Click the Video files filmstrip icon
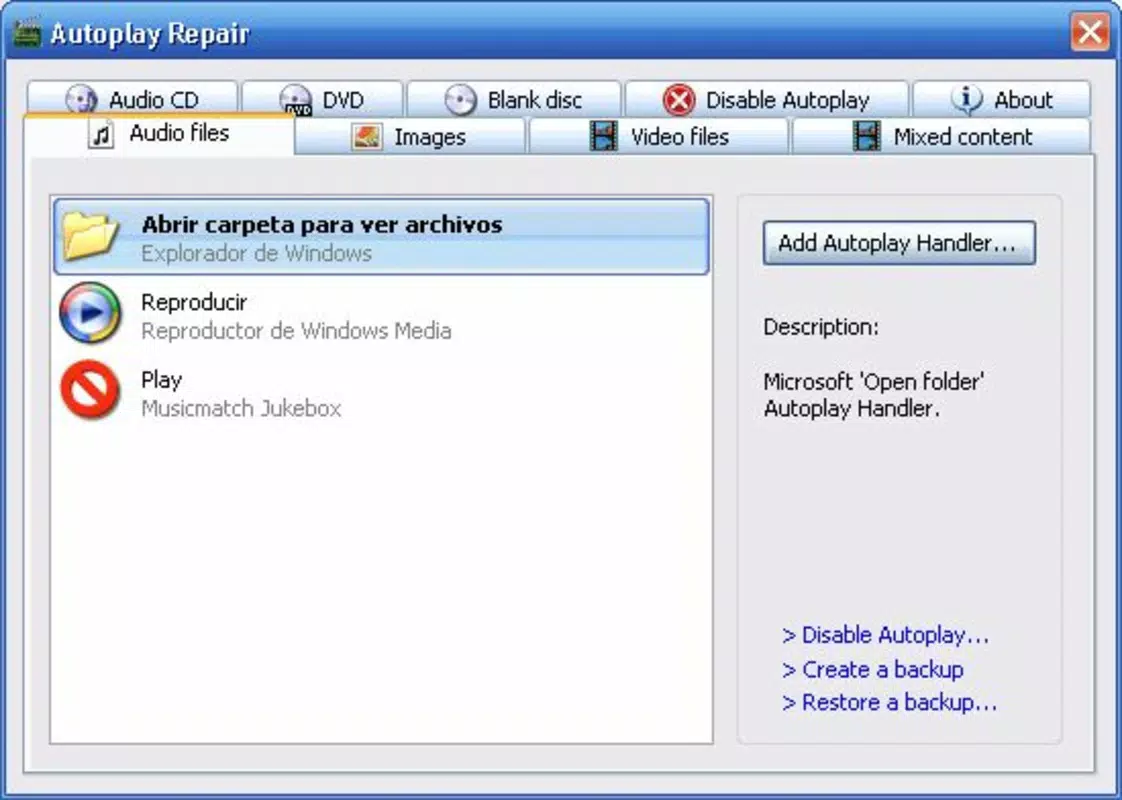The image size is (1122, 800). 603,136
